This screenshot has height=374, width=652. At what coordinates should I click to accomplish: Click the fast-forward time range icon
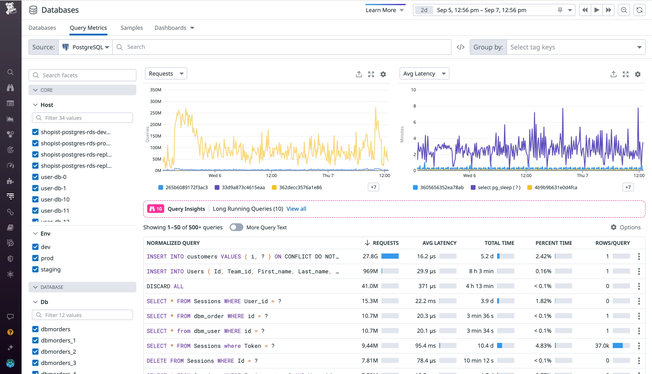(608, 10)
